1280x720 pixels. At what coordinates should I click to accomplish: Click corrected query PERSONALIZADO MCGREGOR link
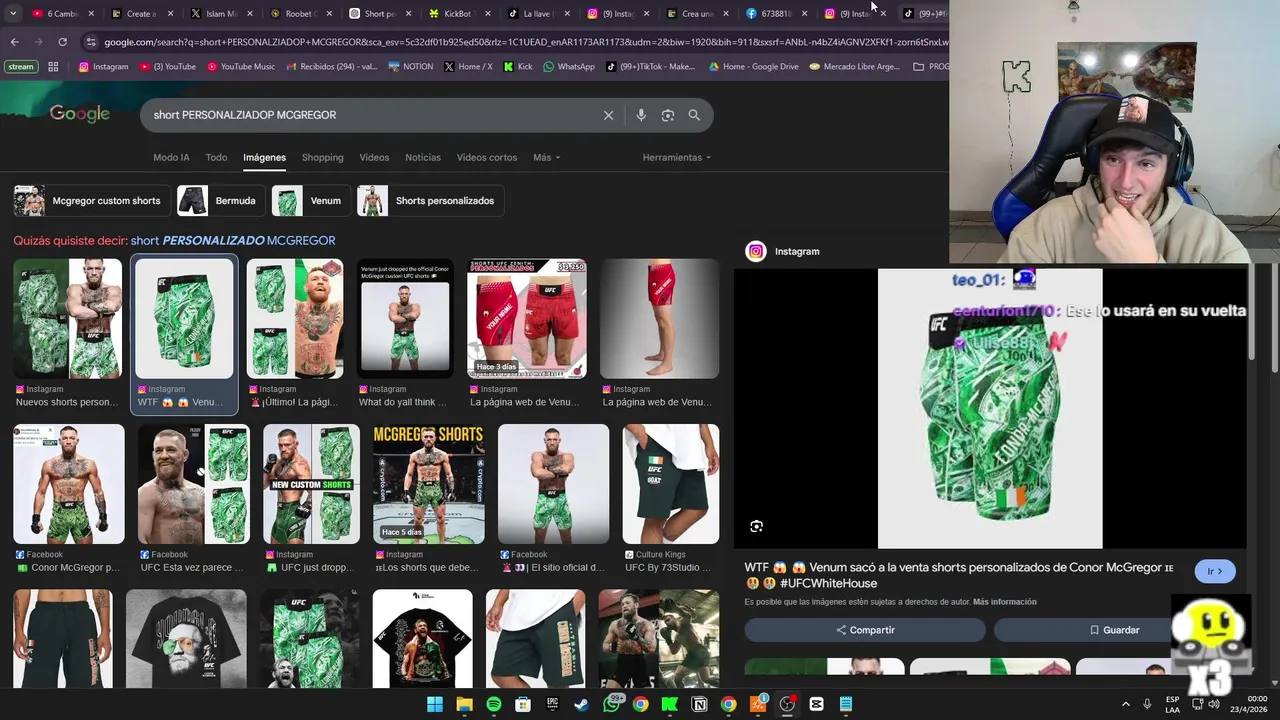pos(233,241)
